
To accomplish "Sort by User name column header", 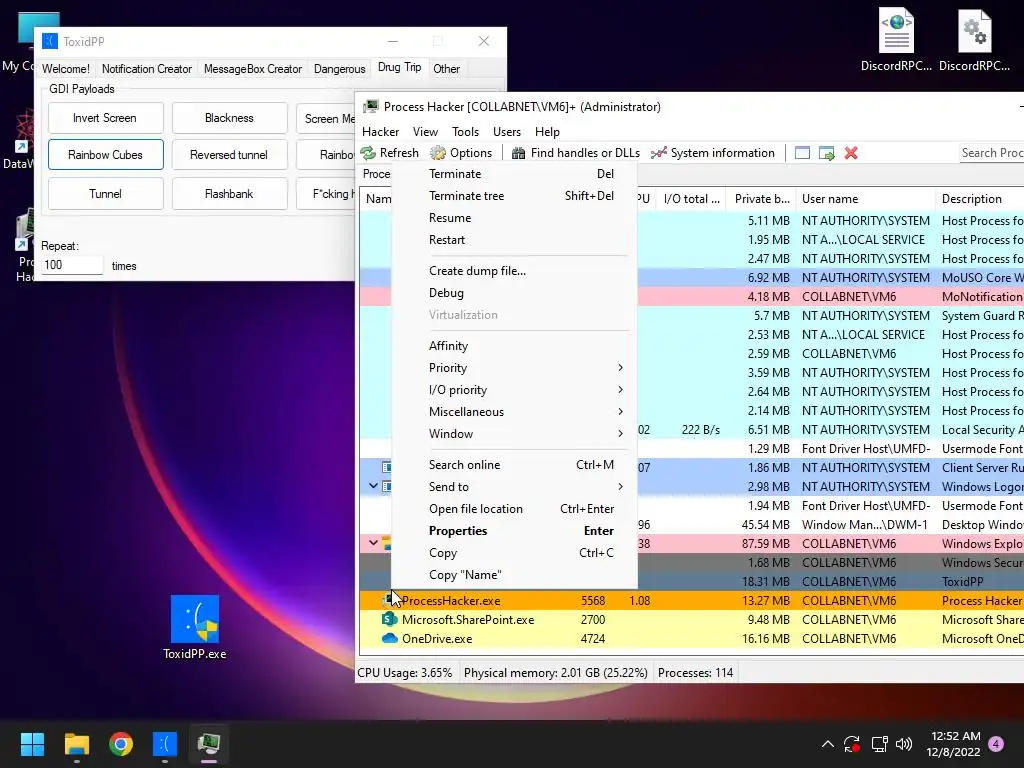I will click(866, 199).
